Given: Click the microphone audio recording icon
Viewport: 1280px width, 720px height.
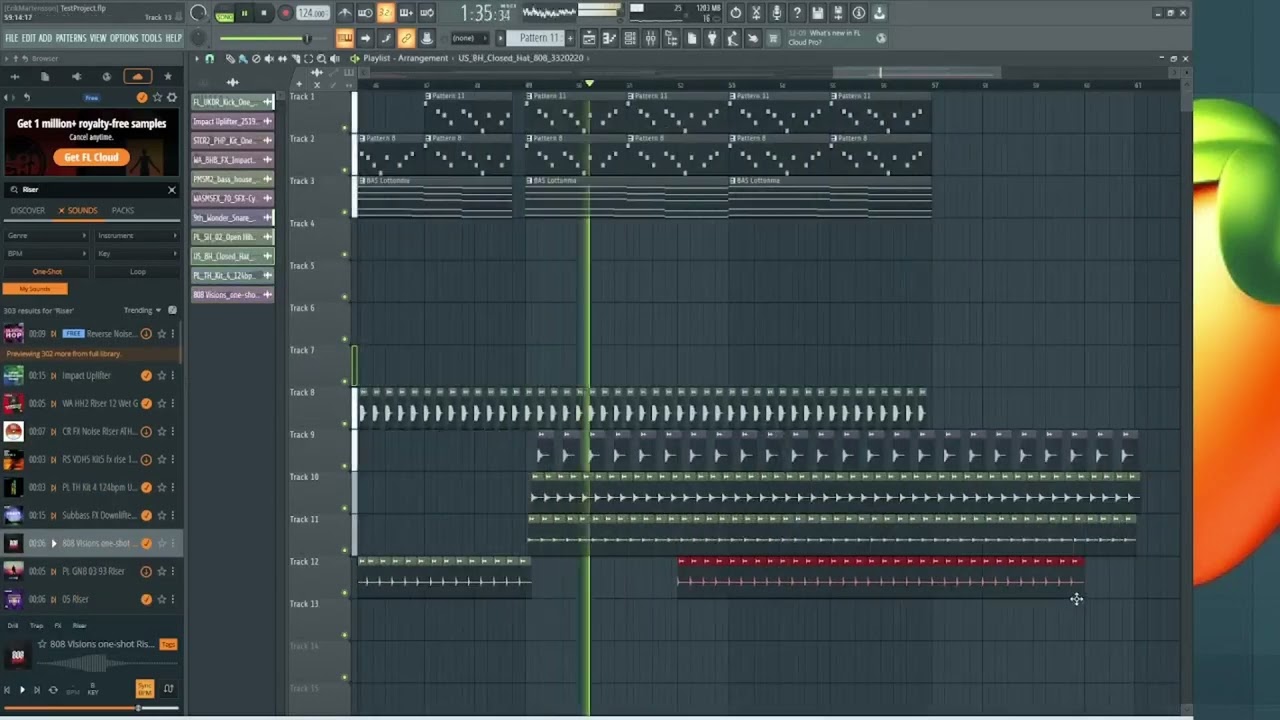Looking at the screenshot, I should [x=776, y=13].
